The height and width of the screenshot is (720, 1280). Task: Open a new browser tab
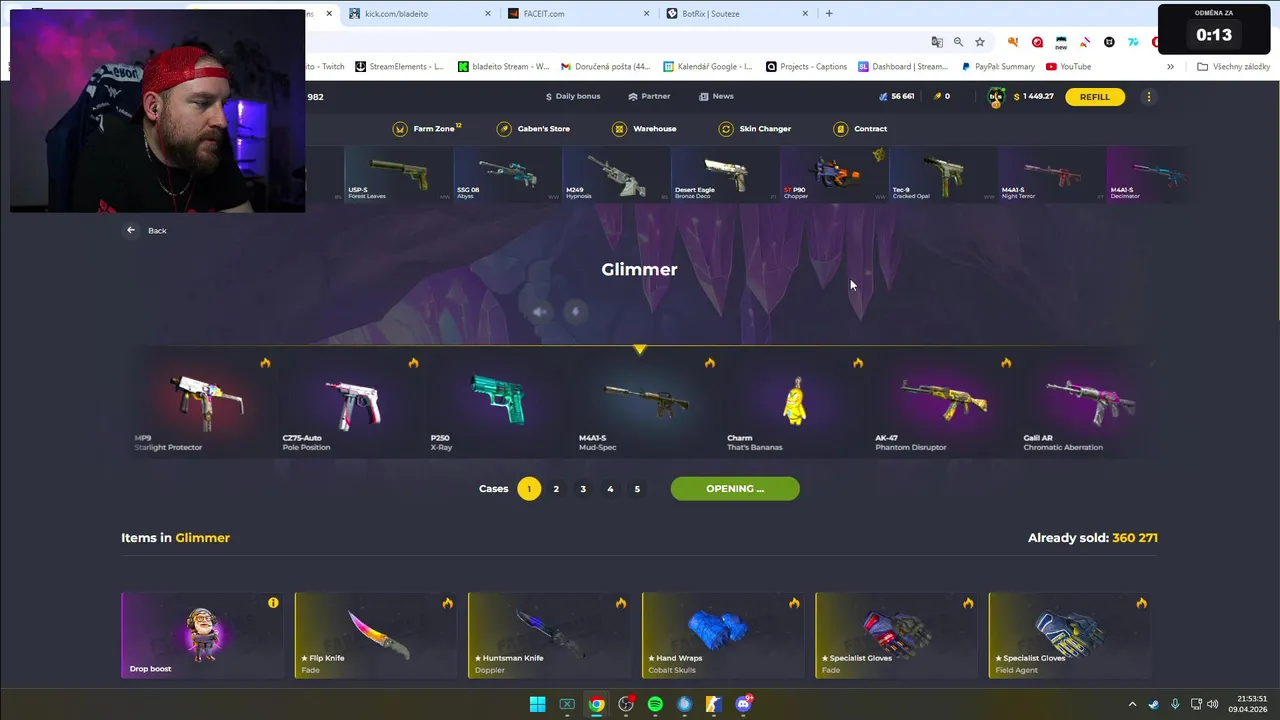click(x=829, y=14)
